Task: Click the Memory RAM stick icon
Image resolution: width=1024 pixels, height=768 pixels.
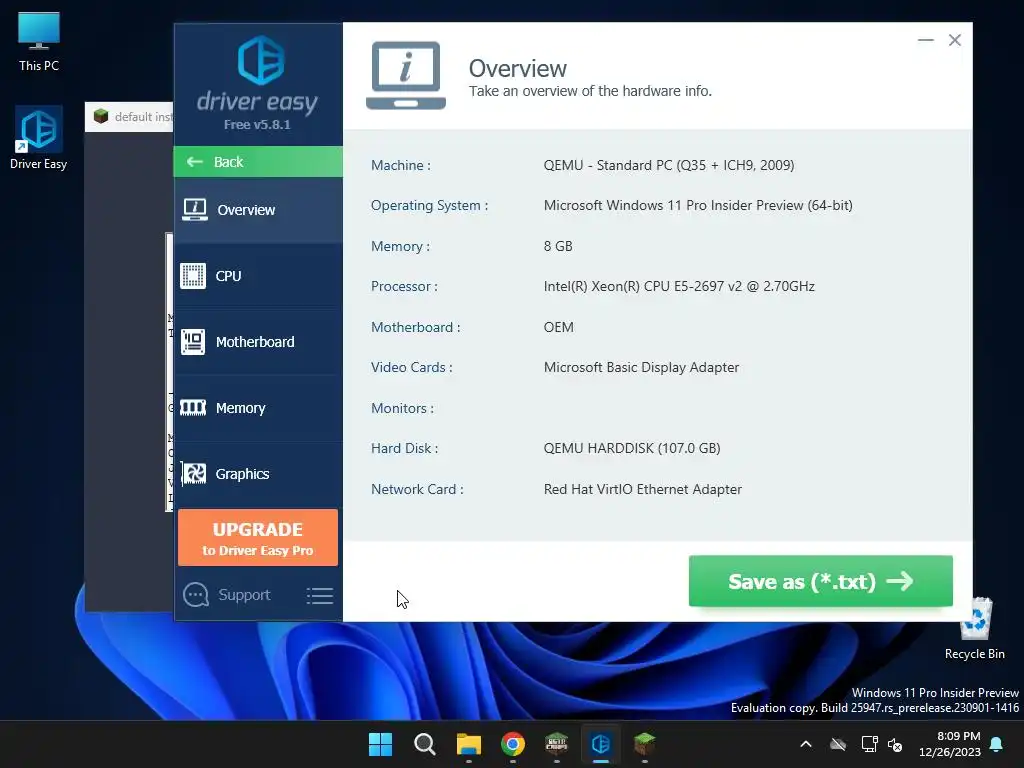Action: pyautogui.click(x=193, y=408)
